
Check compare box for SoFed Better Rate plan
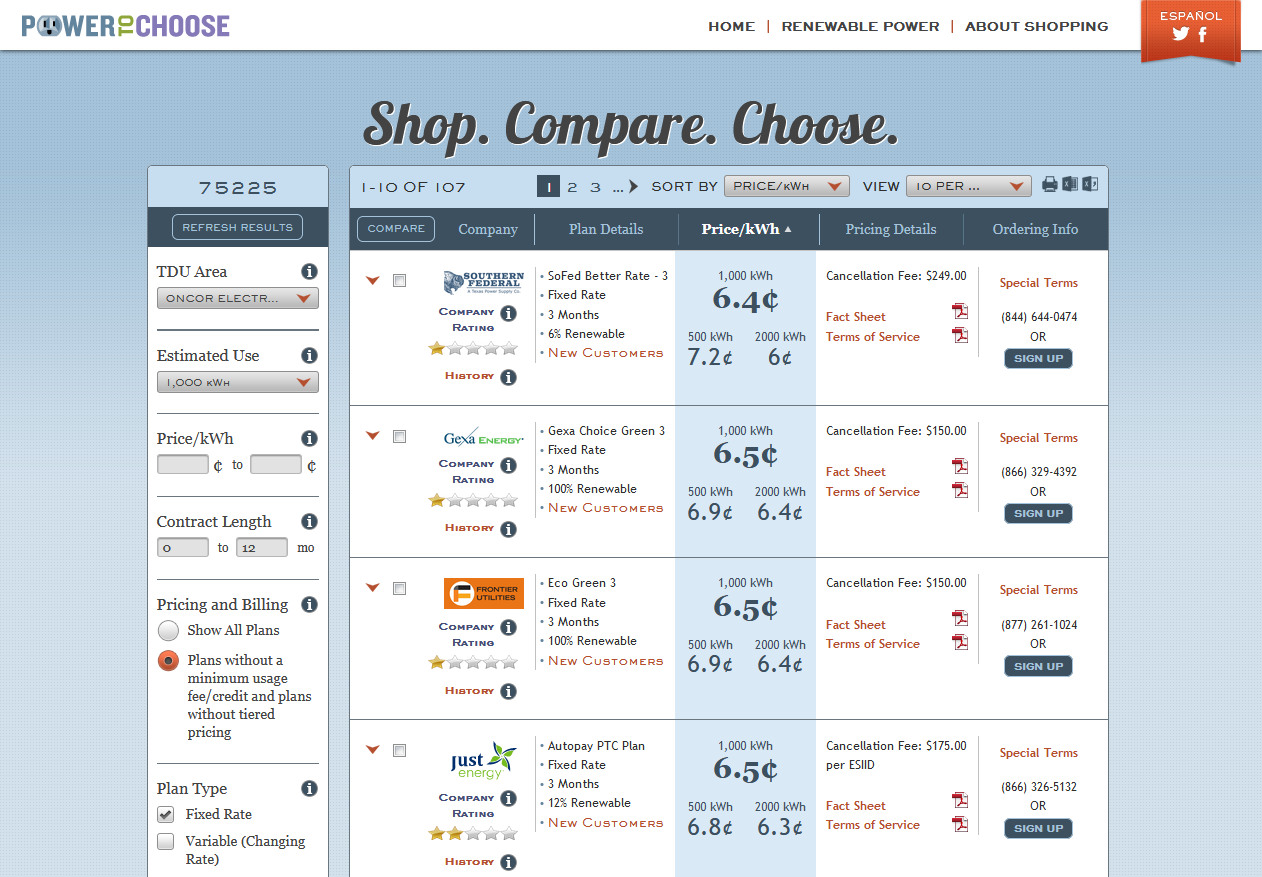[400, 281]
